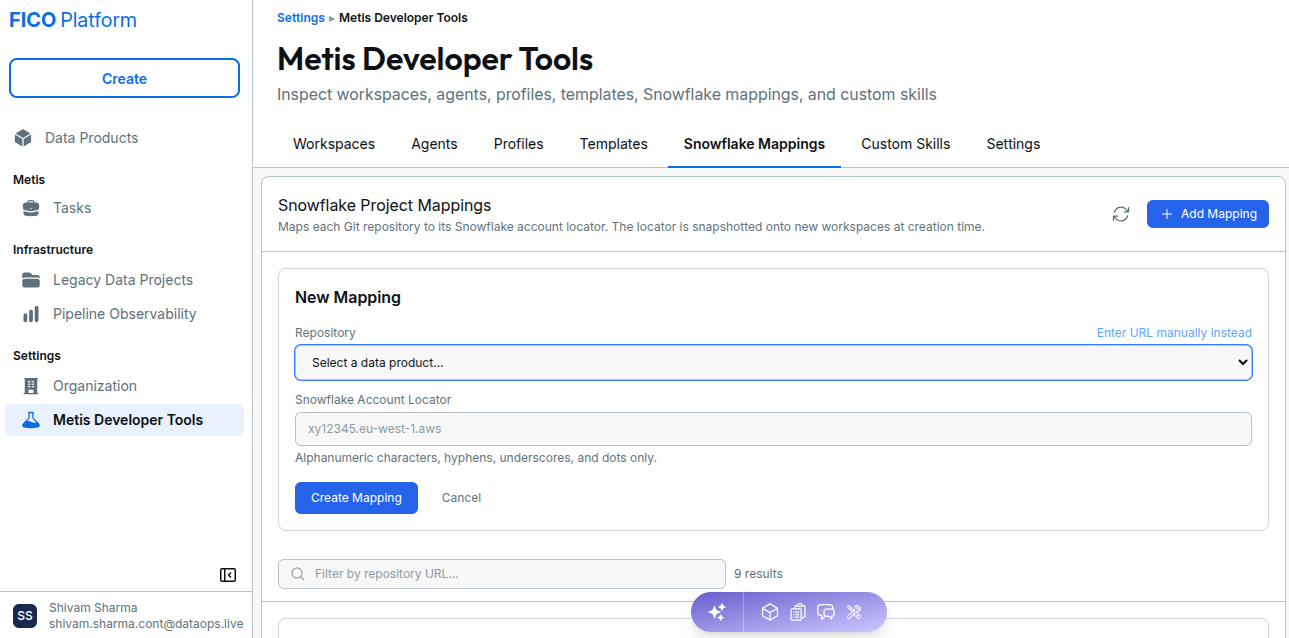The image size is (1289, 638).
Task: Click the search magnifier icon in filter box
Action: tap(298, 574)
